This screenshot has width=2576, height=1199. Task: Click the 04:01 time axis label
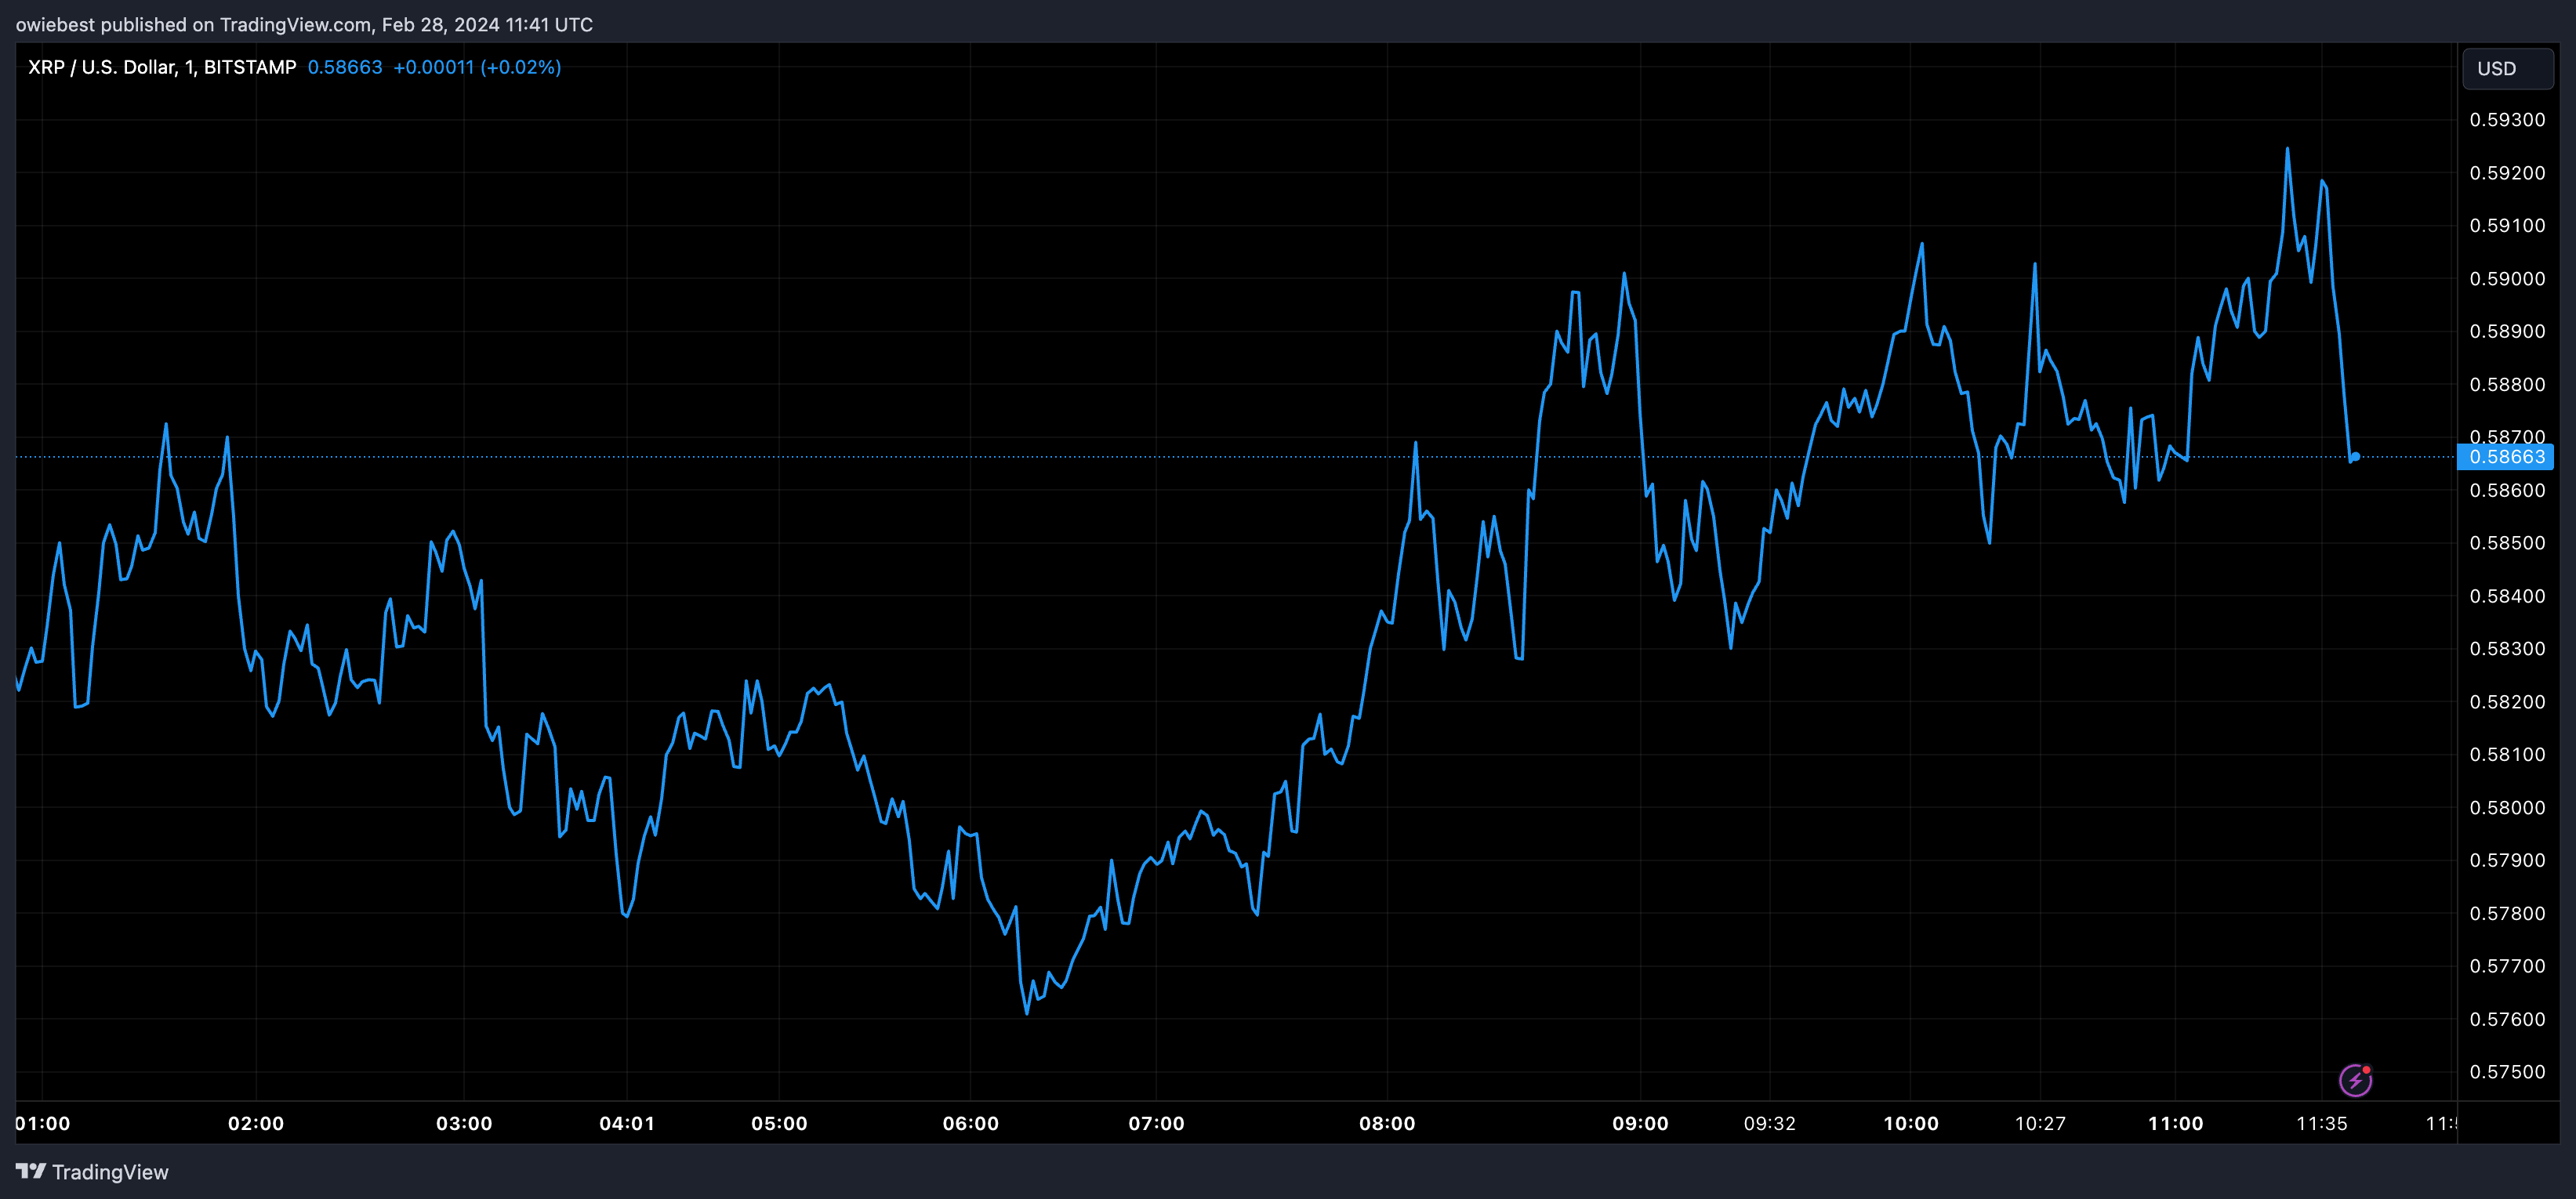click(x=627, y=1123)
